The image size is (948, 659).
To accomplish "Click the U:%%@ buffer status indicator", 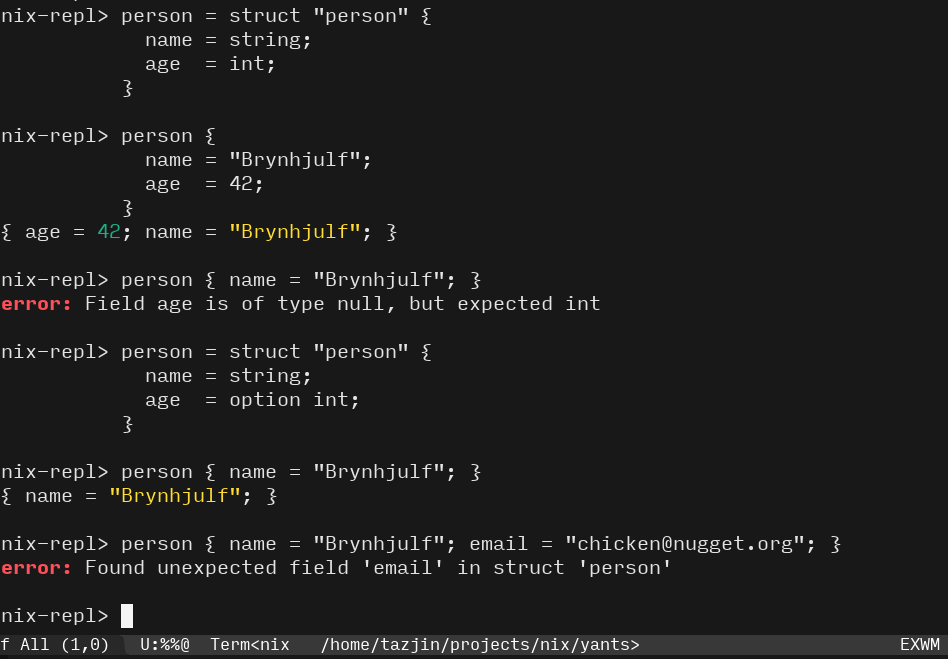I will pos(165,645).
